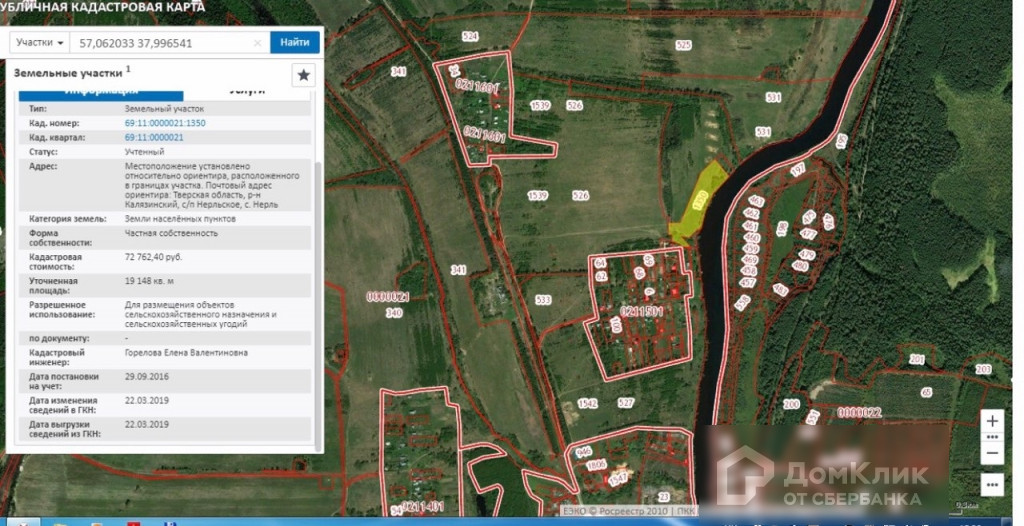Click the Земельные участки results heading
The width and height of the screenshot is (1024, 526).
[x=67, y=73]
